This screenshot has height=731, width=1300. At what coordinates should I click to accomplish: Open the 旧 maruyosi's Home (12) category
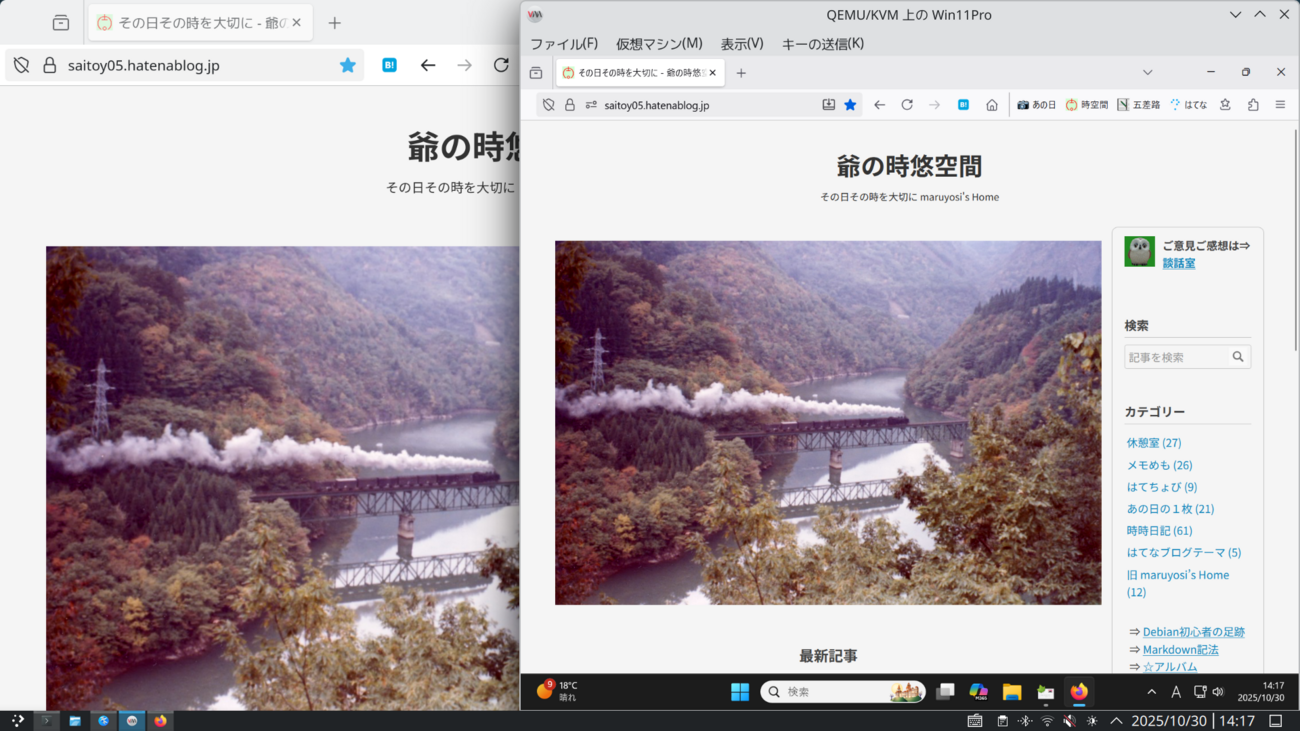[x=1178, y=583]
